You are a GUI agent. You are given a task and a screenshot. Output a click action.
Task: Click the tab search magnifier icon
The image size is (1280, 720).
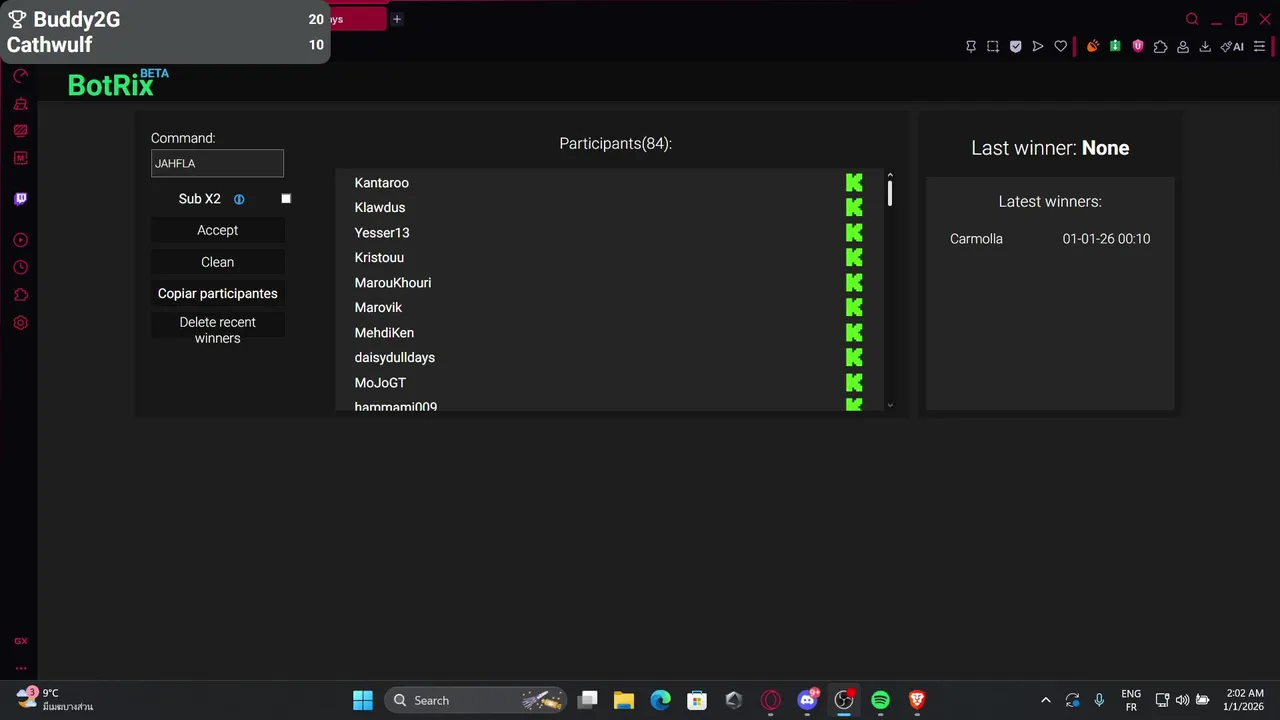pos(1192,19)
